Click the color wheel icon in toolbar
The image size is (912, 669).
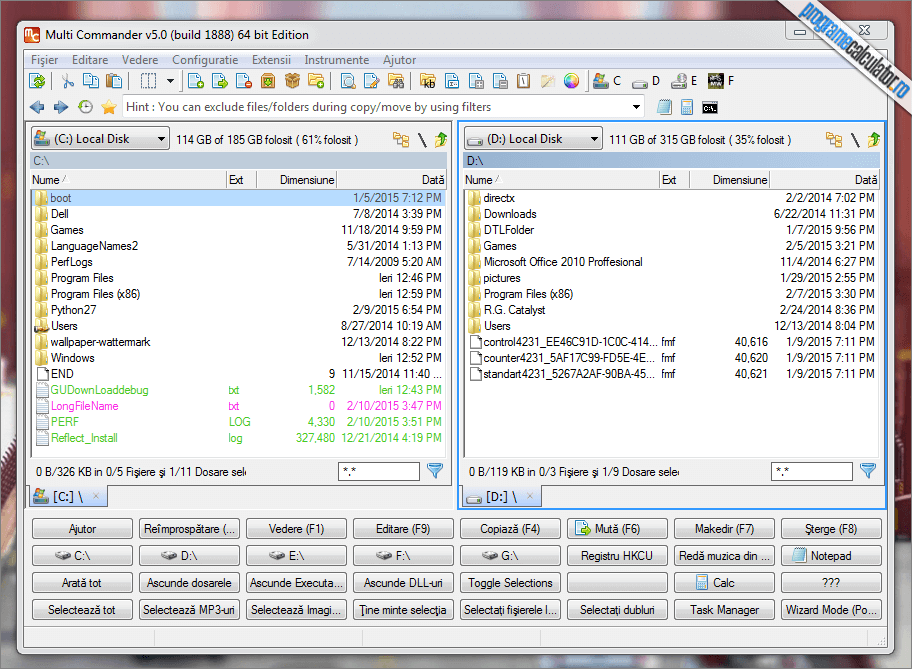[571, 81]
